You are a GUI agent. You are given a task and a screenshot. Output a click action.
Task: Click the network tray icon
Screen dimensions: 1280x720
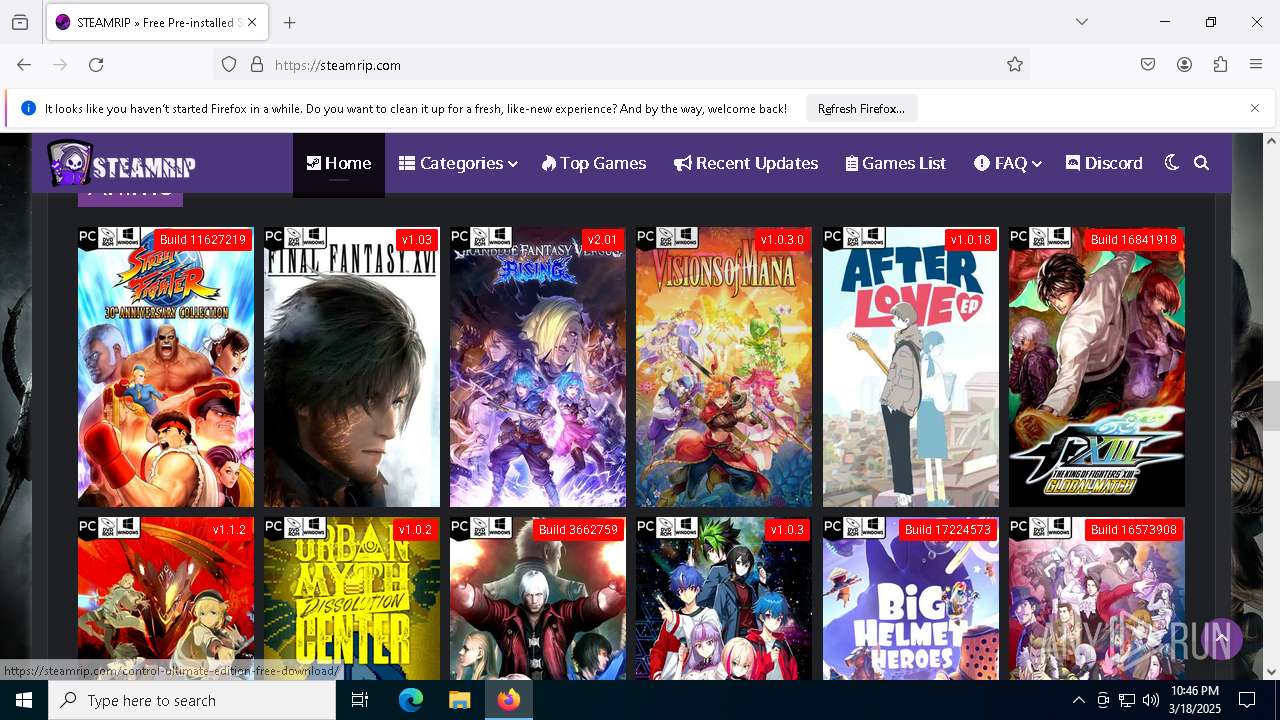[1127, 700]
